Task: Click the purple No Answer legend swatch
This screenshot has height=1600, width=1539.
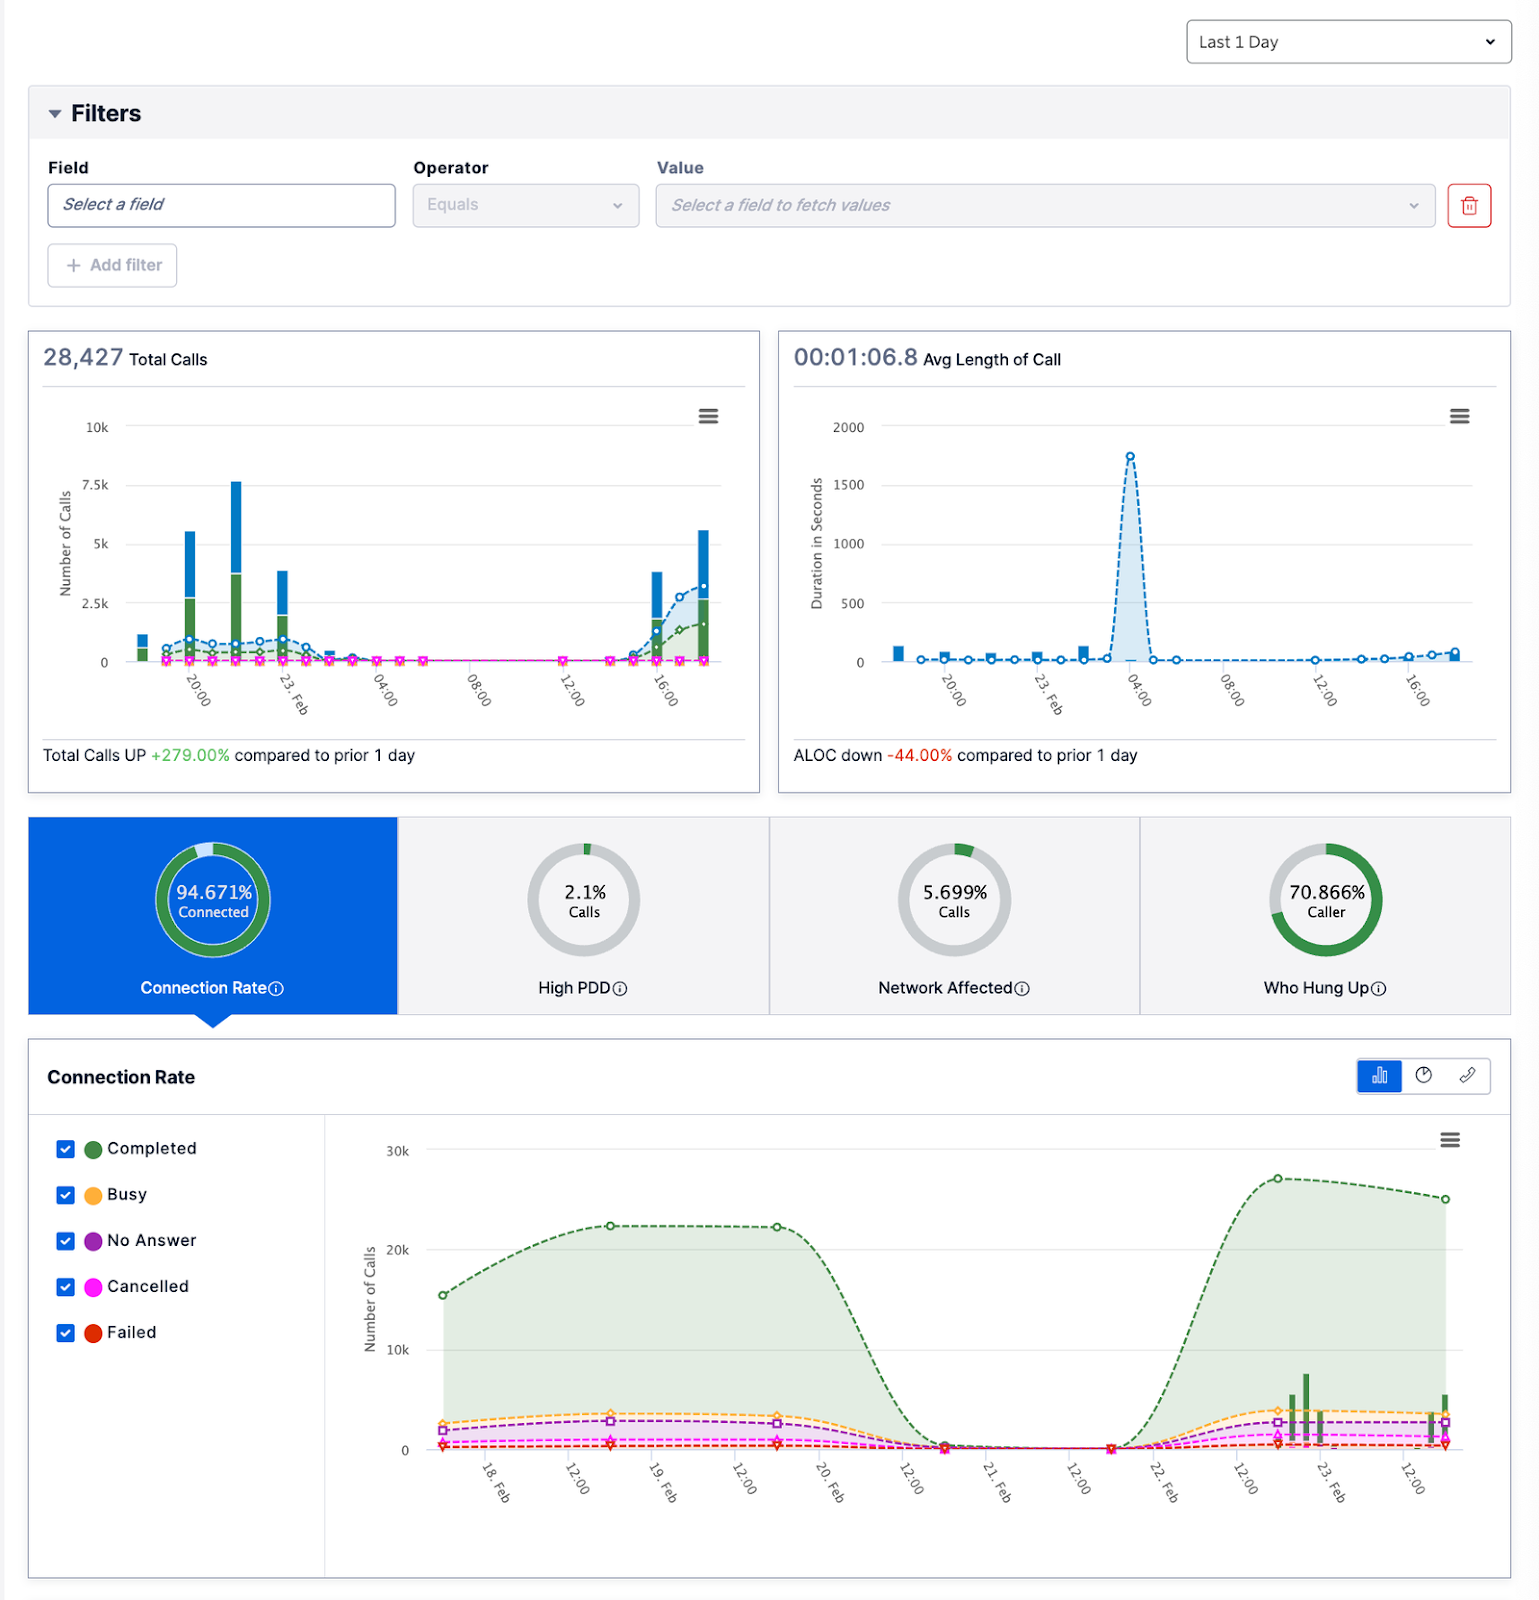Action: tap(93, 1242)
